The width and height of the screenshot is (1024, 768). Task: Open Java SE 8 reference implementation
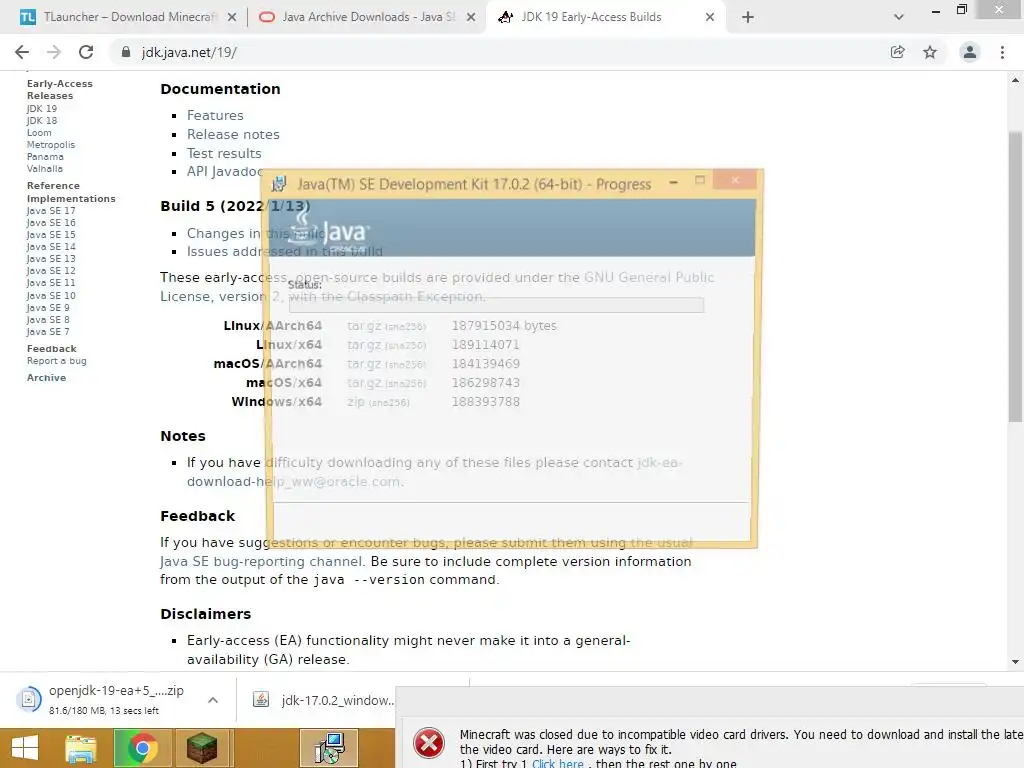coord(48,319)
